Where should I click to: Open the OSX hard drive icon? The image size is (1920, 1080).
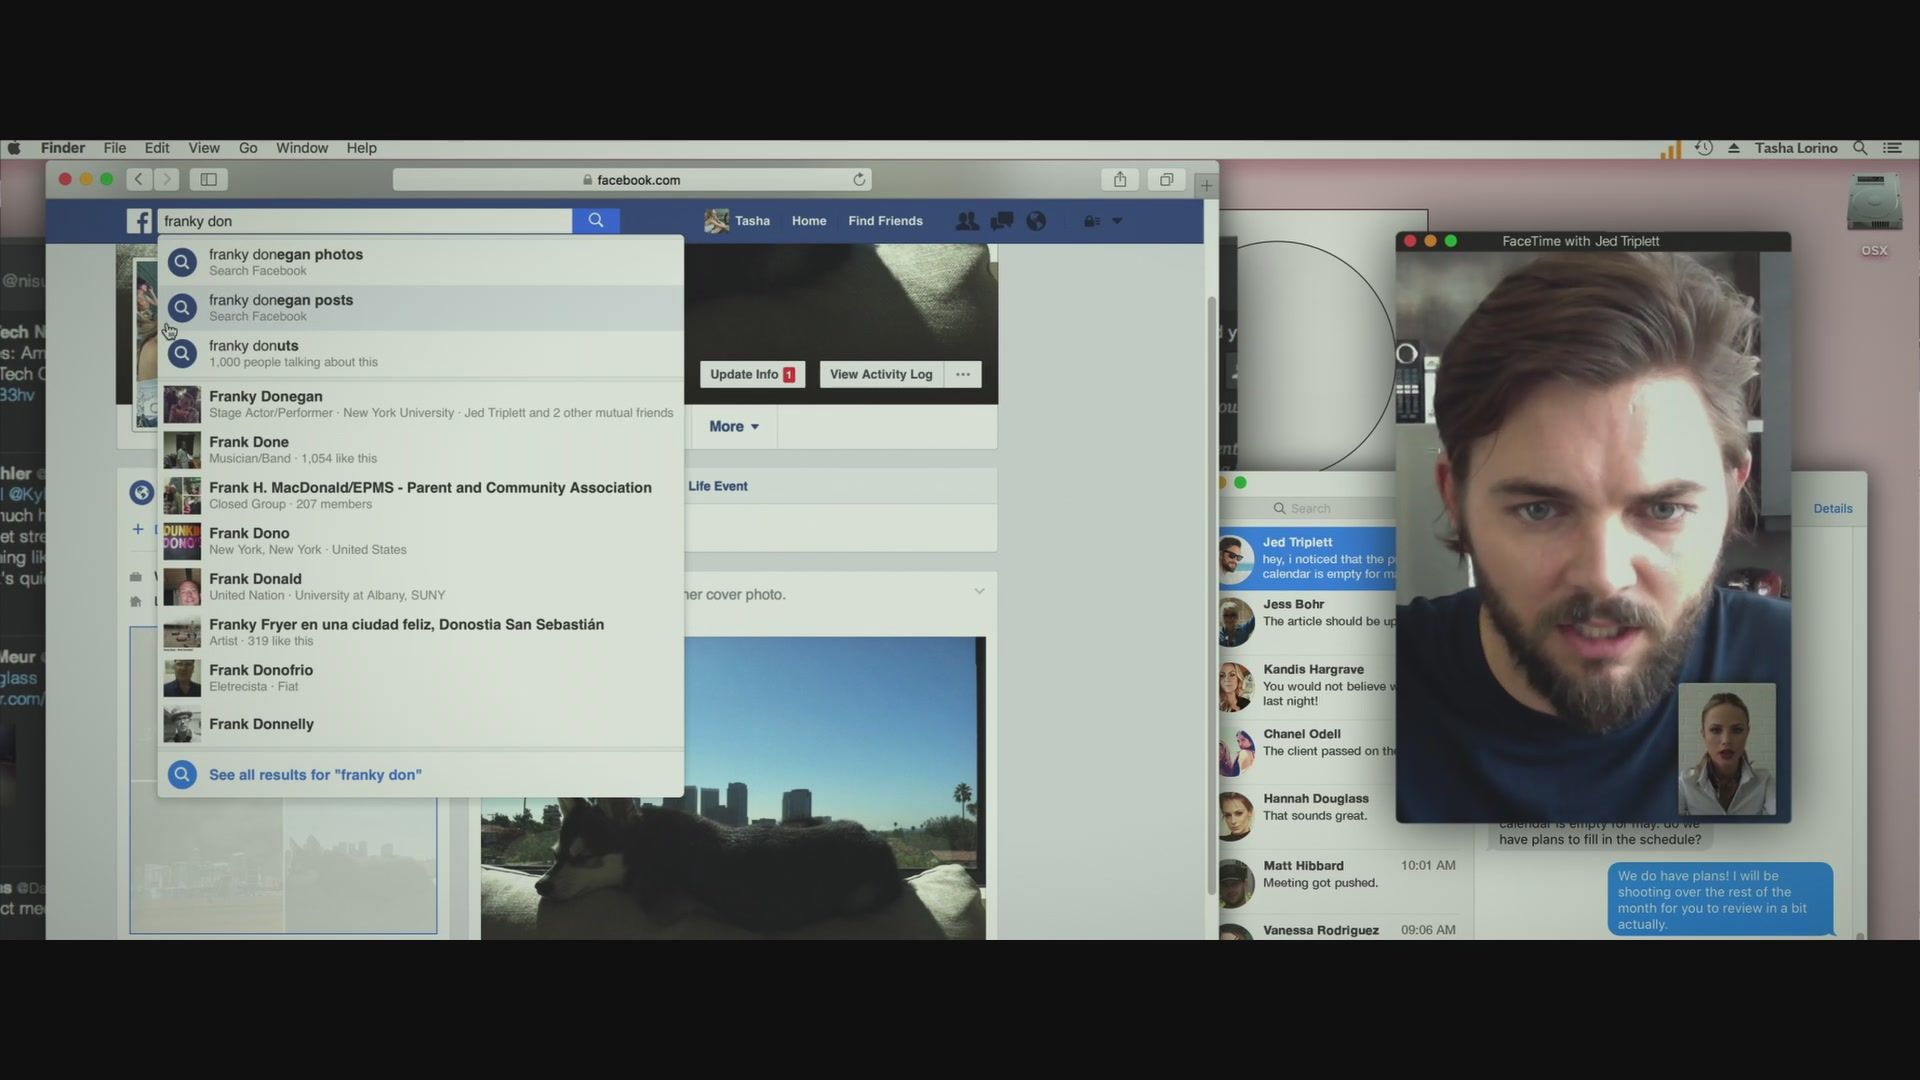(x=1874, y=205)
